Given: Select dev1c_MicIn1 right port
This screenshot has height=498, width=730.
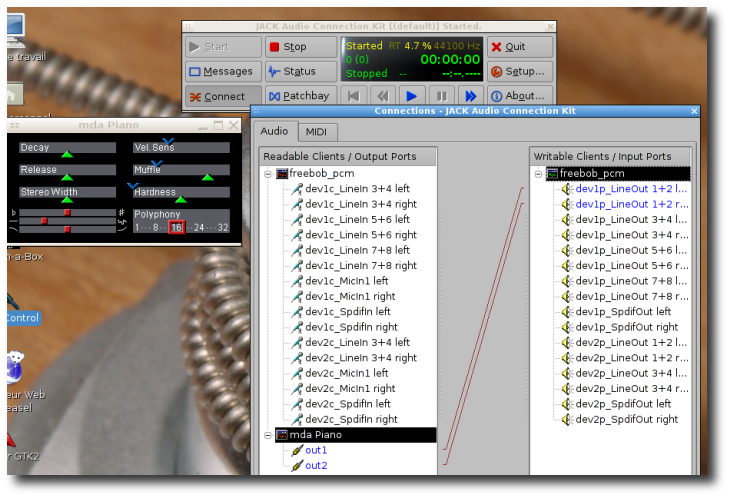Looking at the screenshot, I should [x=350, y=296].
